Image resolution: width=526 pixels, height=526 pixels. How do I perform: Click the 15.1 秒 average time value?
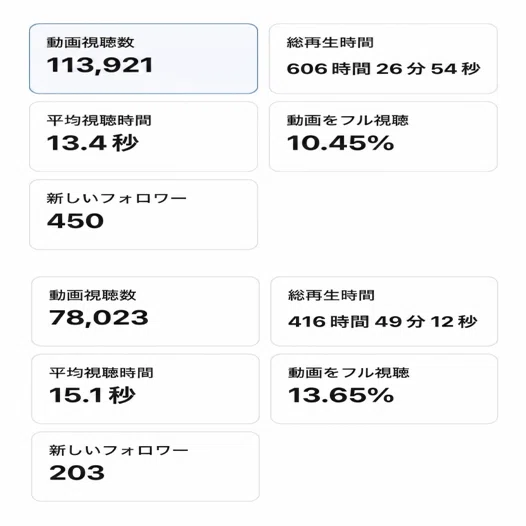point(92,395)
